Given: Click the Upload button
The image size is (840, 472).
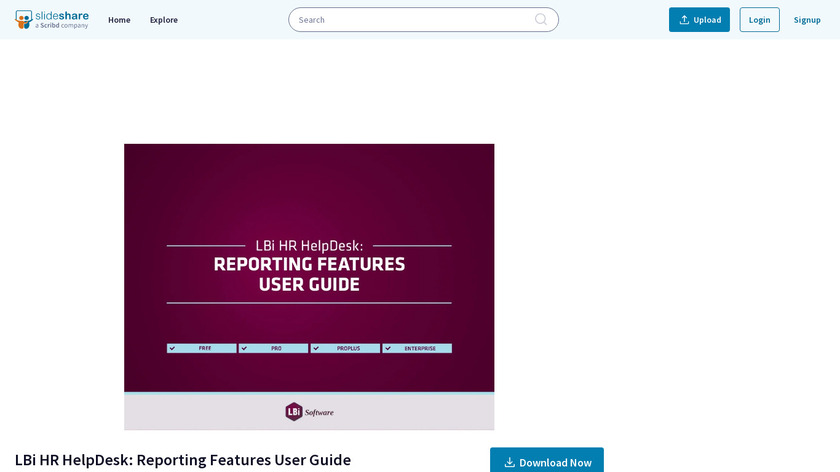Looking at the screenshot, I should point(699,20).
